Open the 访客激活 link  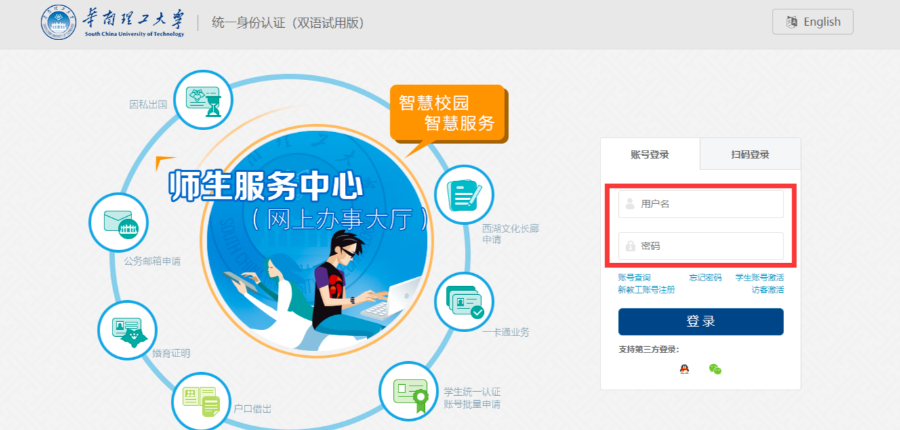[768, 290]
